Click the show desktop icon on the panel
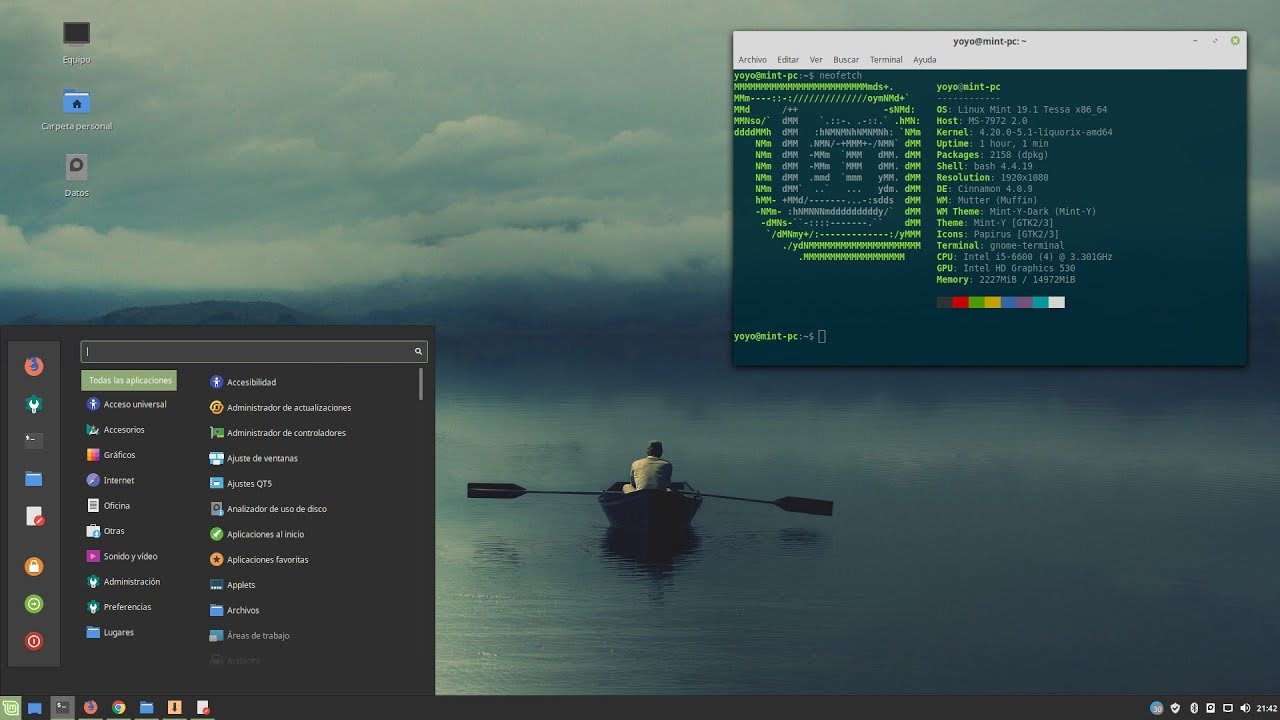The height and width of the screenshot is (720, 1280). [x=35, y=708]
